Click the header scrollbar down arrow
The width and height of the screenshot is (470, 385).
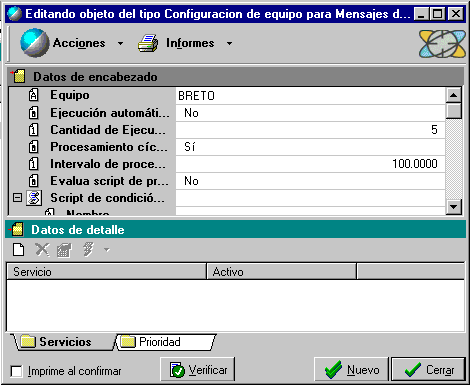(453, 206)
